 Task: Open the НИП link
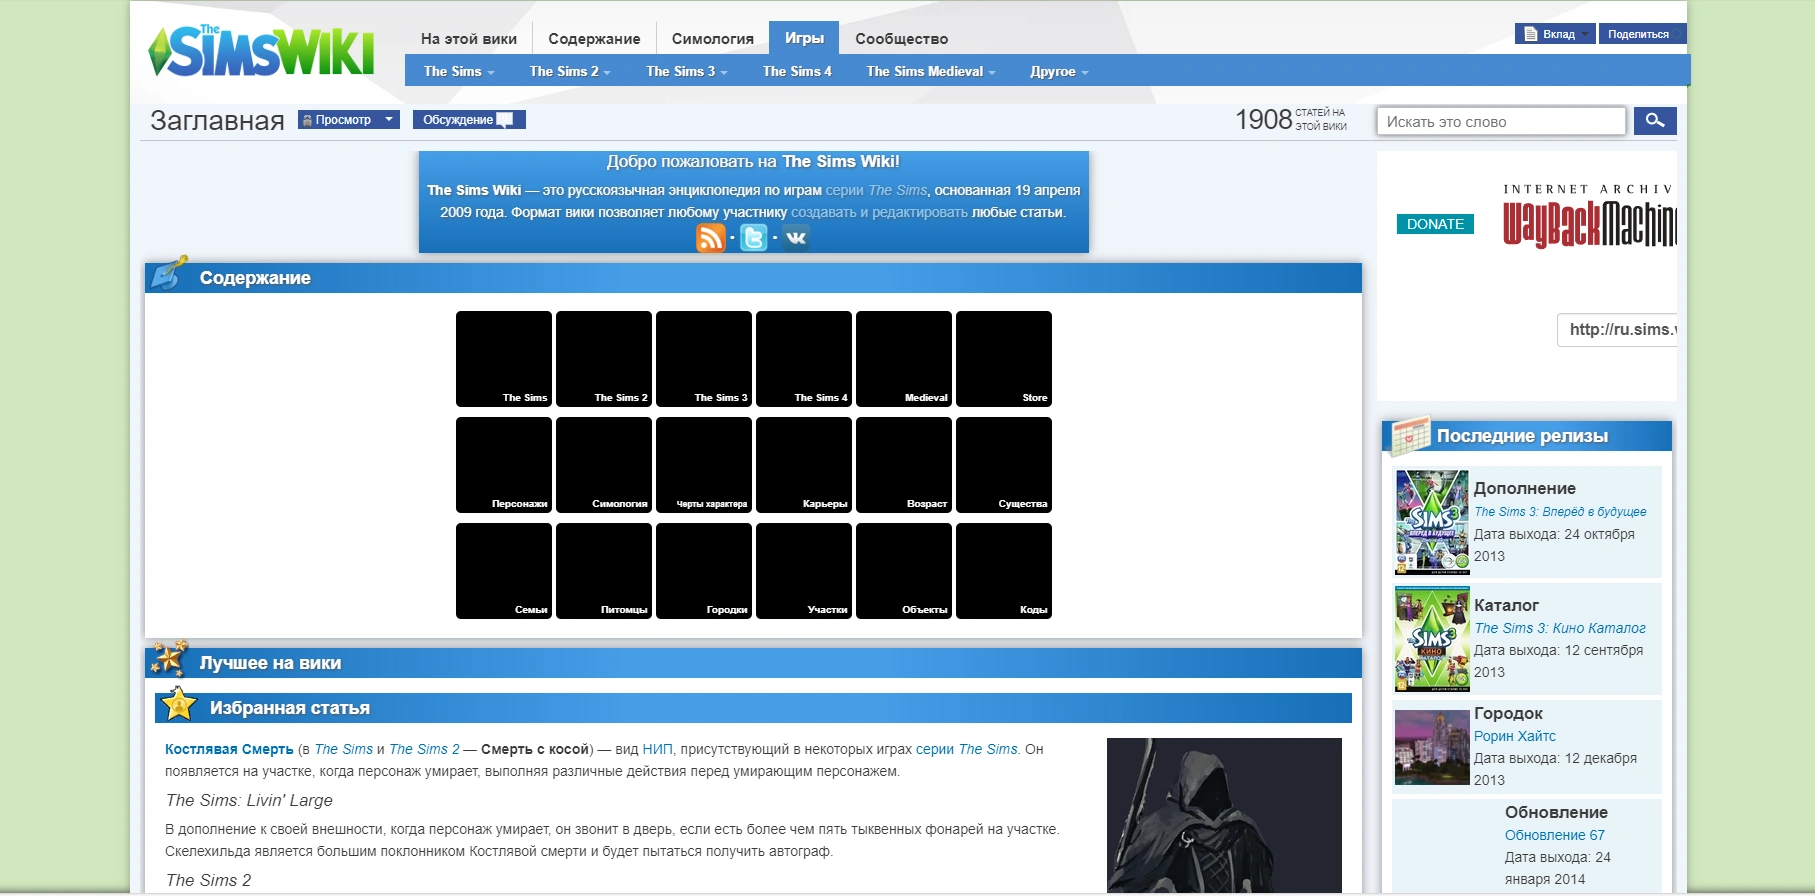coord(657,749)
